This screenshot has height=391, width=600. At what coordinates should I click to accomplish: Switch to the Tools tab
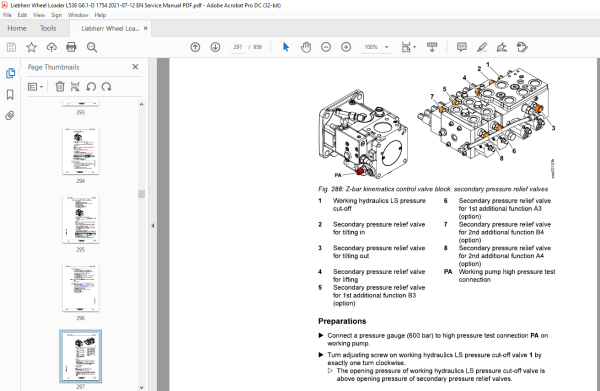48,28
